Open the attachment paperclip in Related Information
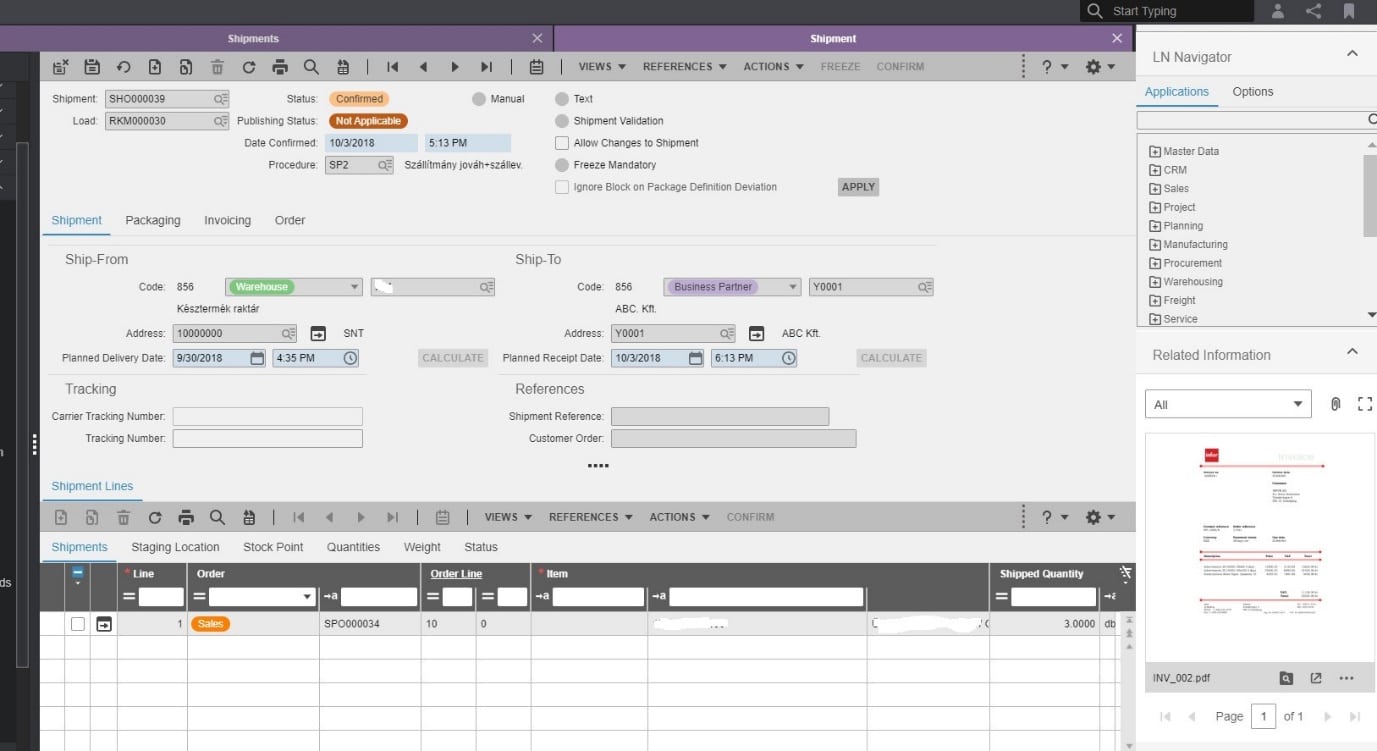Image resolution: width=1377 pixels, height=751 pixels. point(1336,403)
